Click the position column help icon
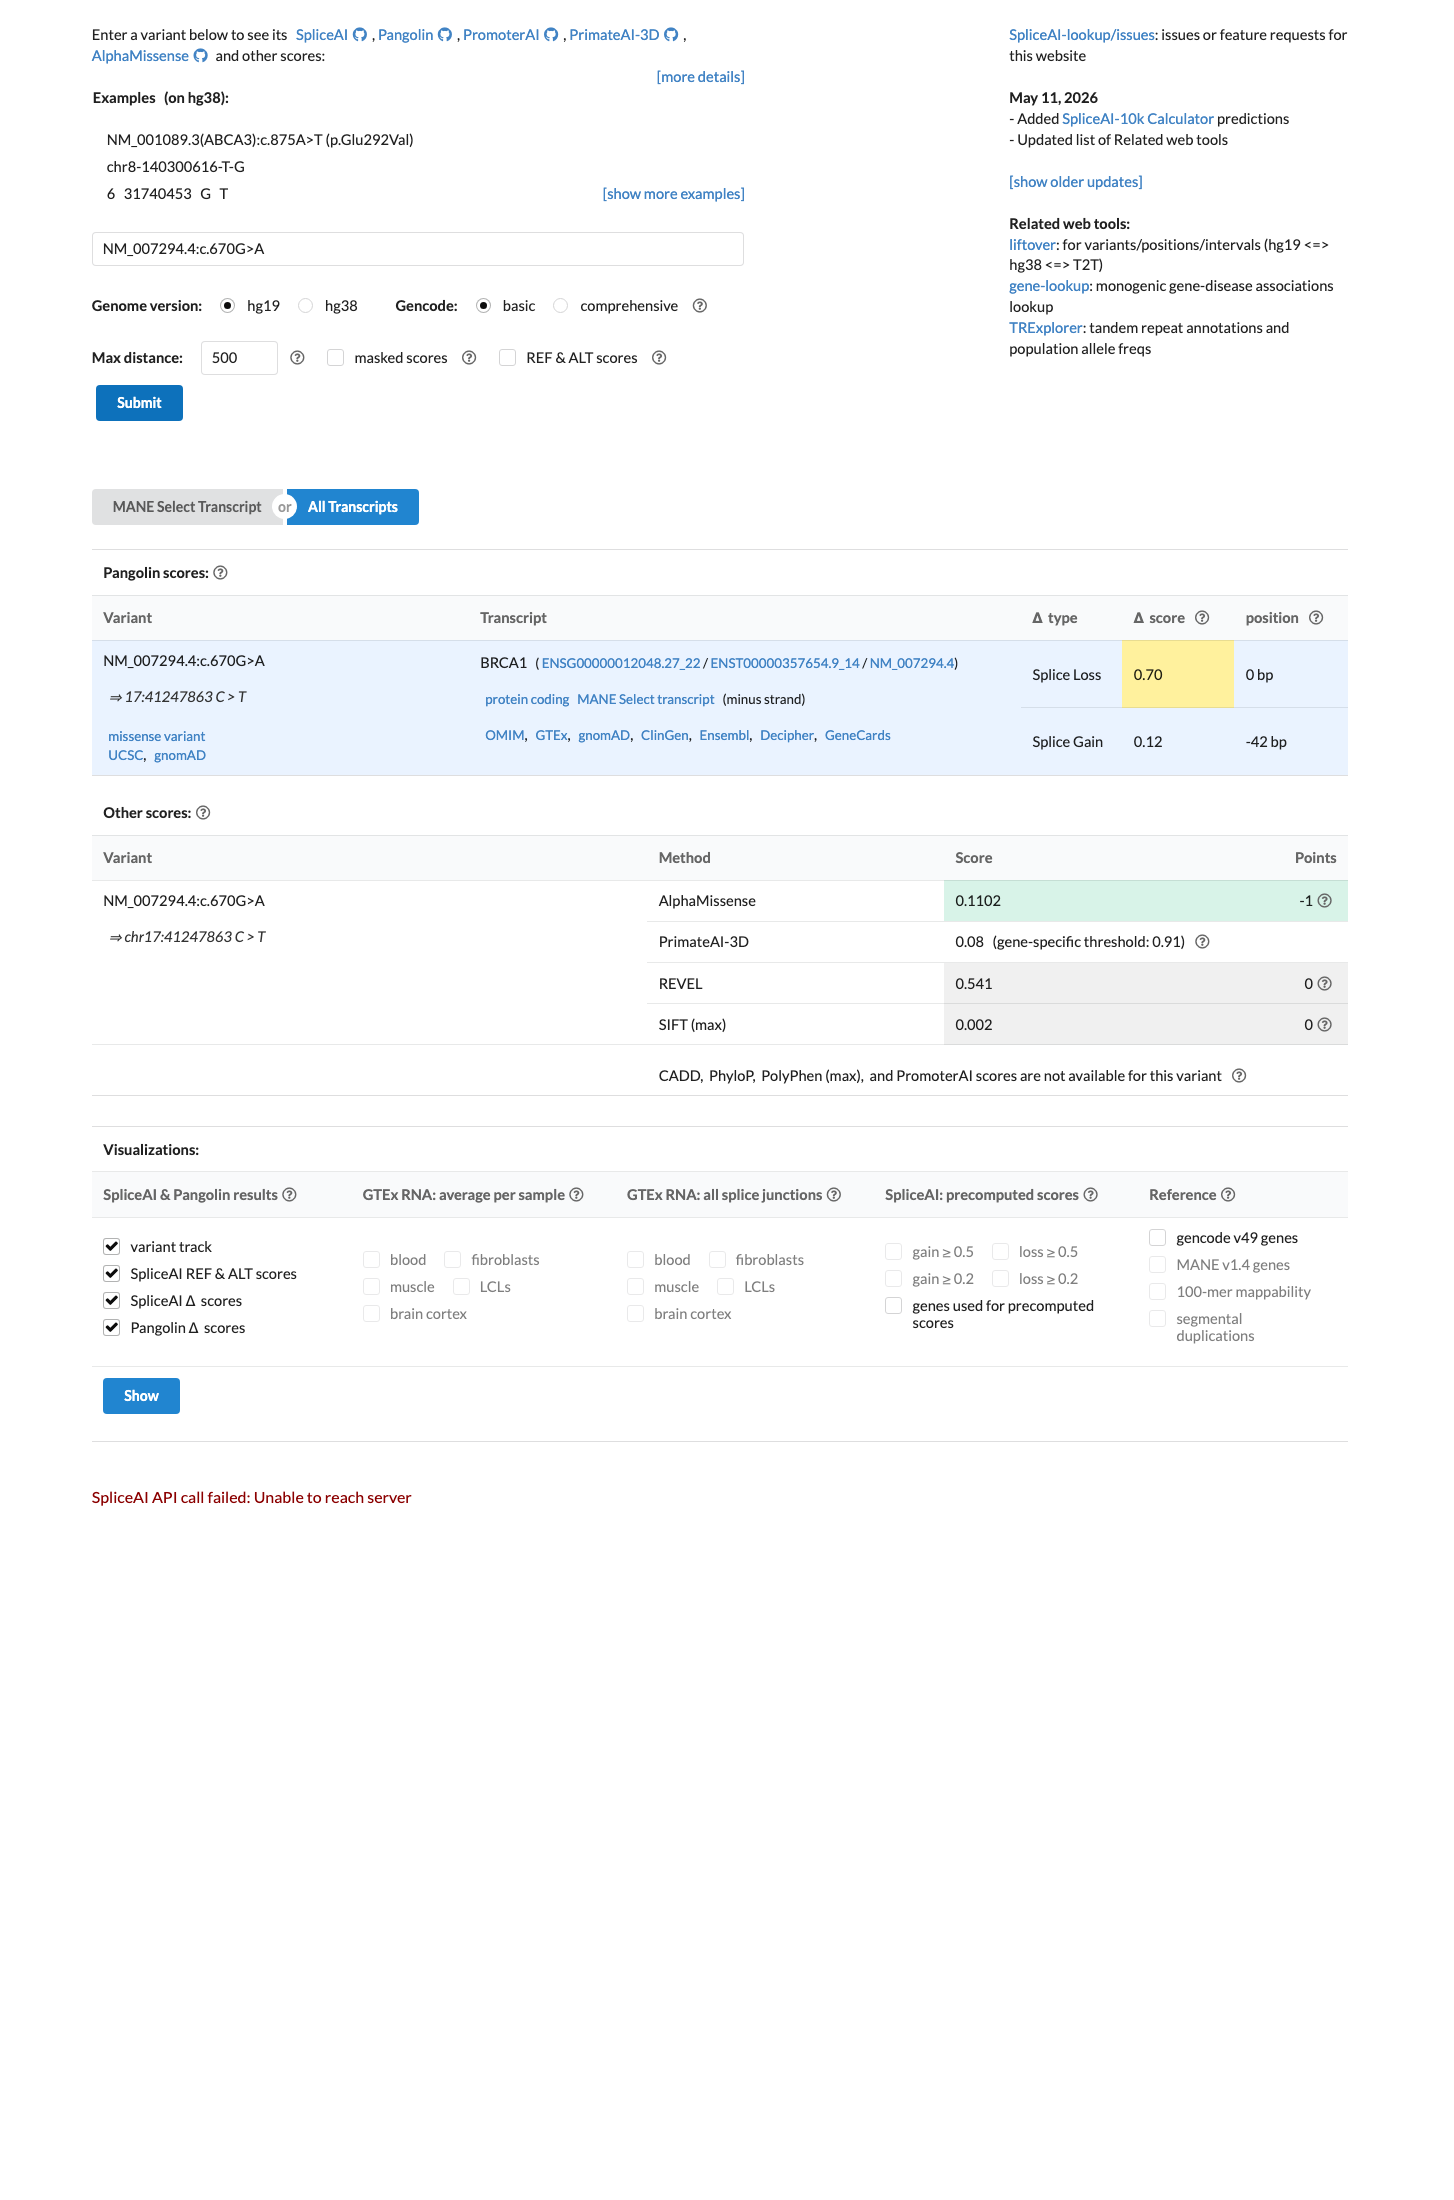The height and width of the screenshot is (2200, 1454). tap(1316, 618)
